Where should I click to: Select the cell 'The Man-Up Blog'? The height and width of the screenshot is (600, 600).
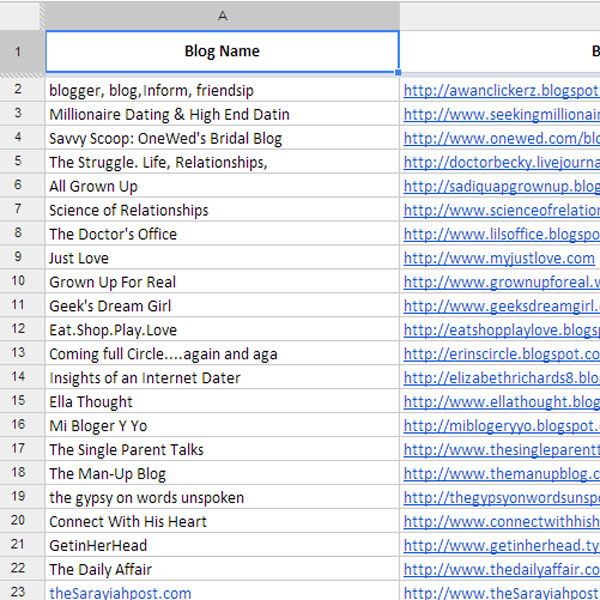point(108,474)
